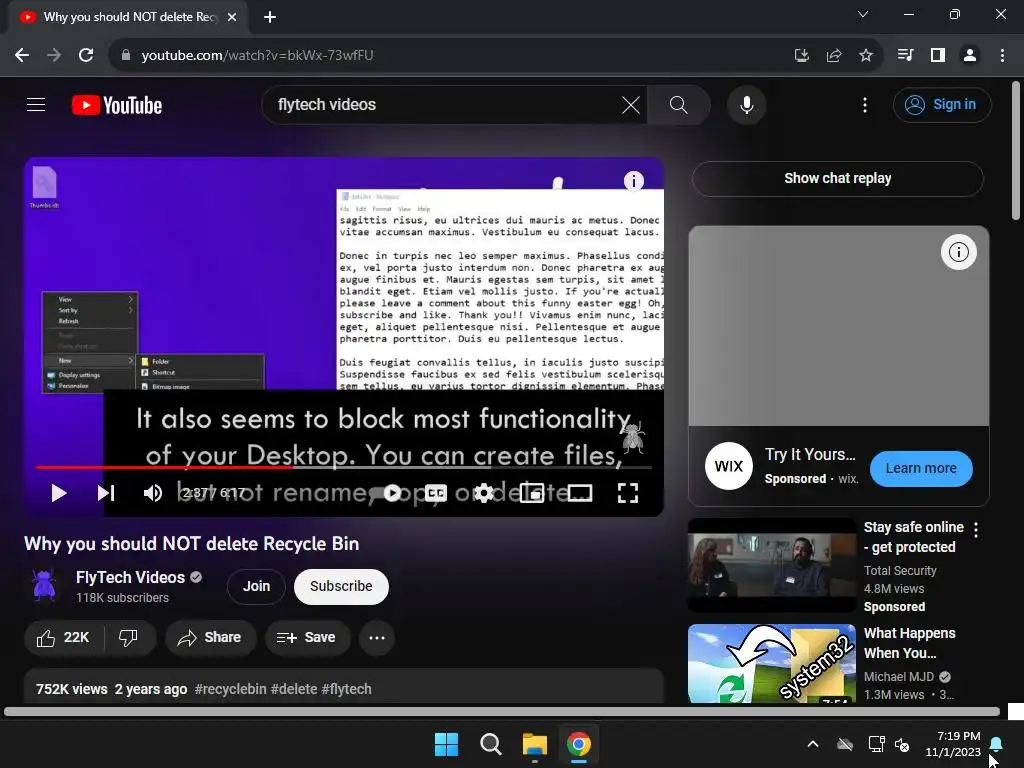Open Chrome media controls icon

point(906,55)
